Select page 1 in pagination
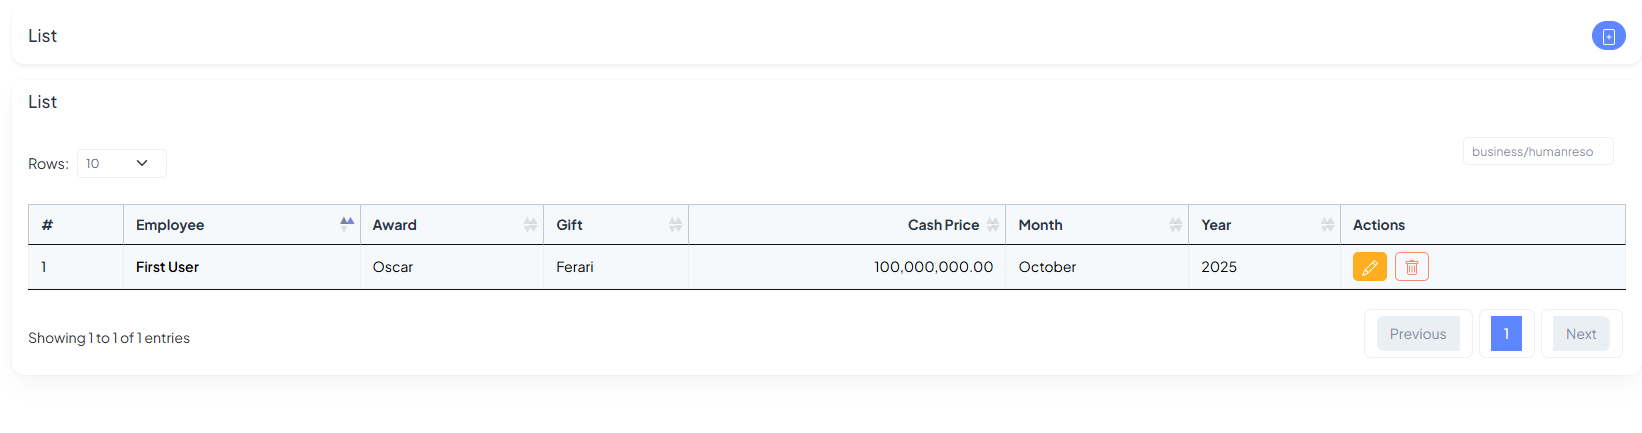This screenshot has width=1642, height=433. pyautogui.click(x=1505, y=334)
